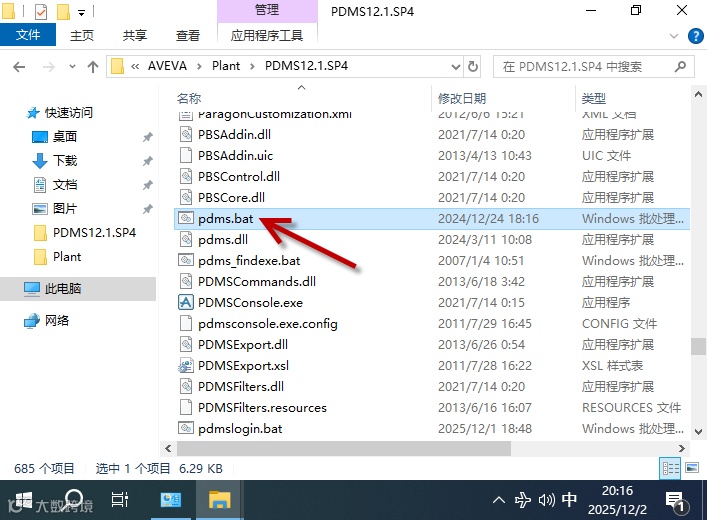Click the vertical scrollbar thumb in file list

[698, 346]
